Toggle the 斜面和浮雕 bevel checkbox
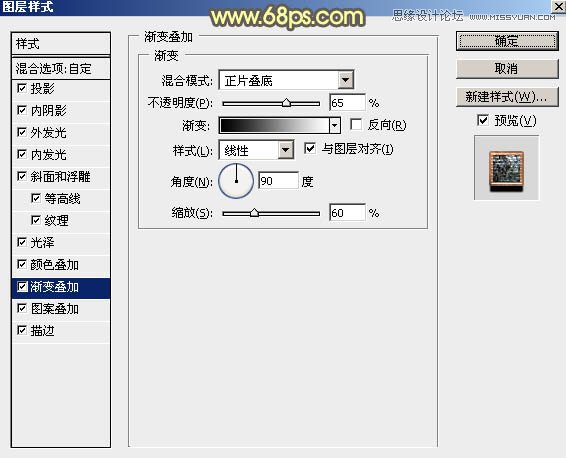 coord(22,176)
